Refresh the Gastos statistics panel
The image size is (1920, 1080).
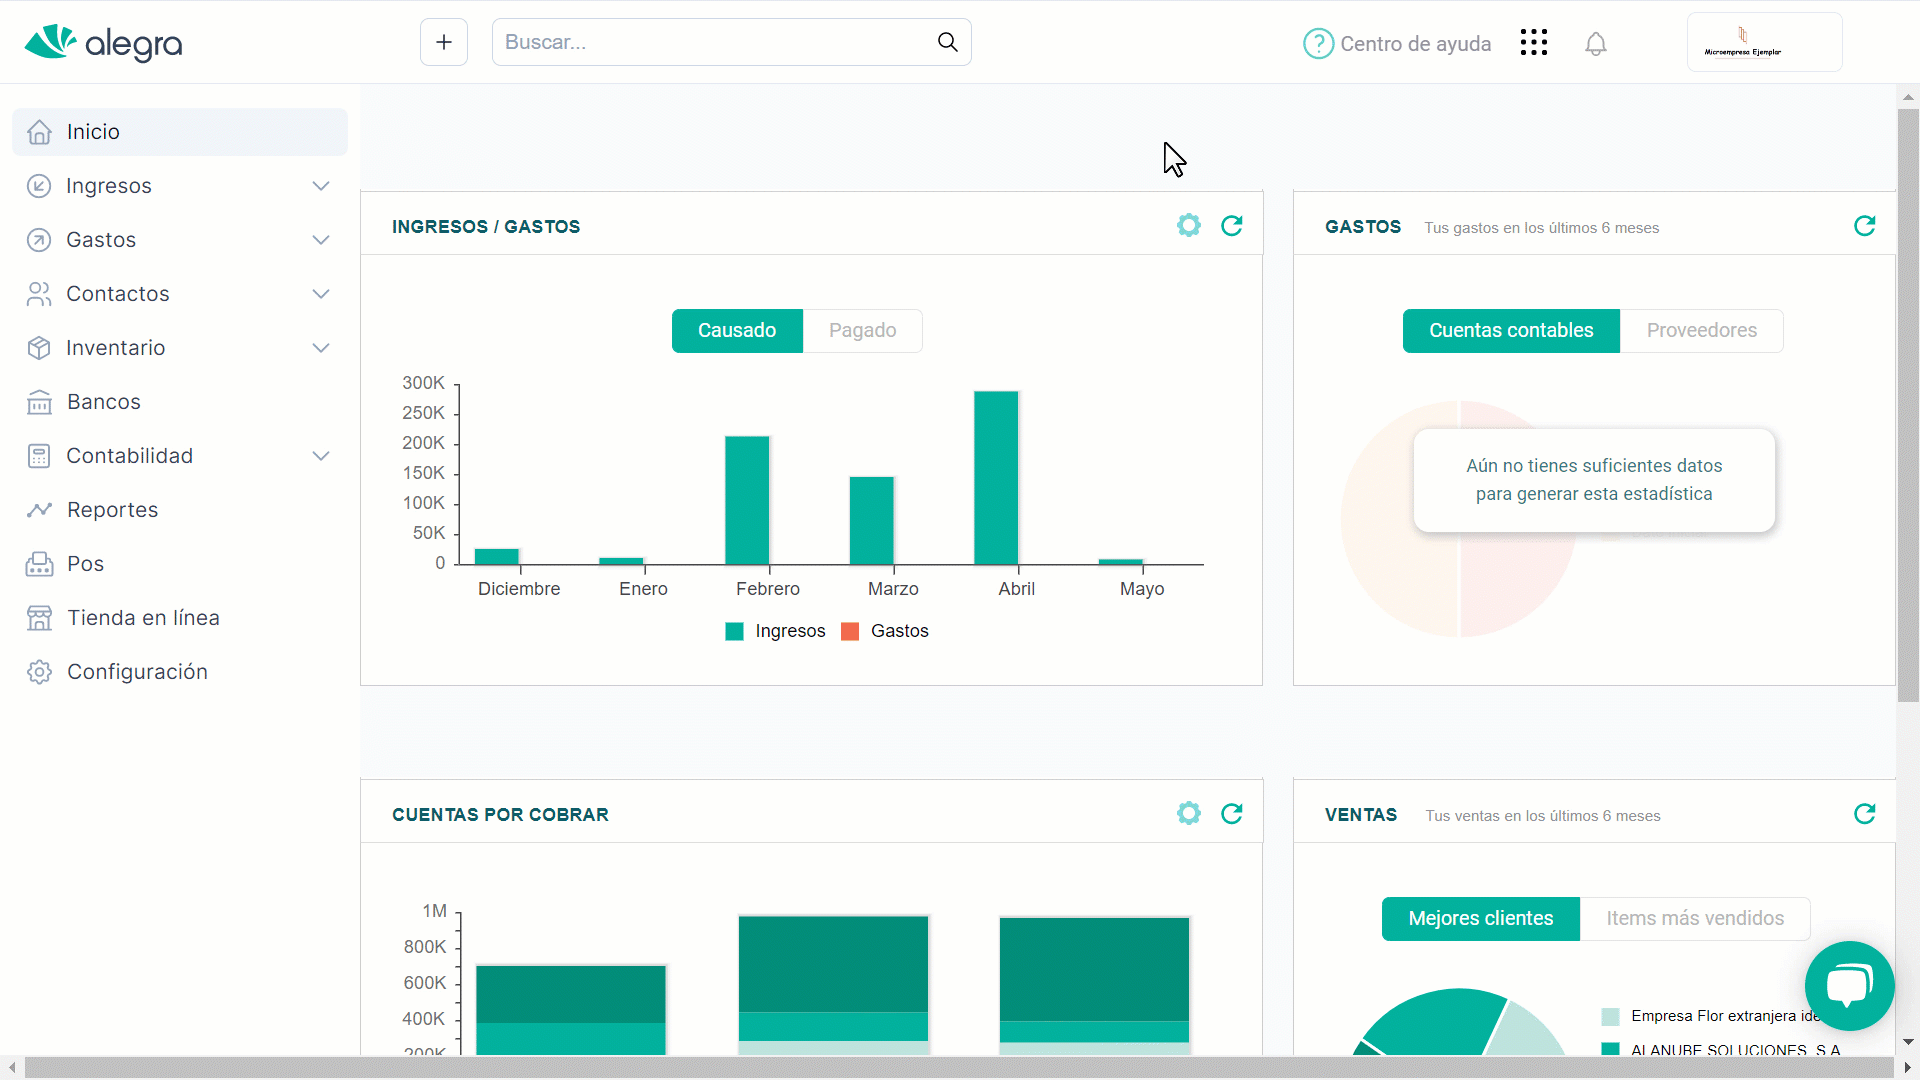click(x=1865, y=225)
